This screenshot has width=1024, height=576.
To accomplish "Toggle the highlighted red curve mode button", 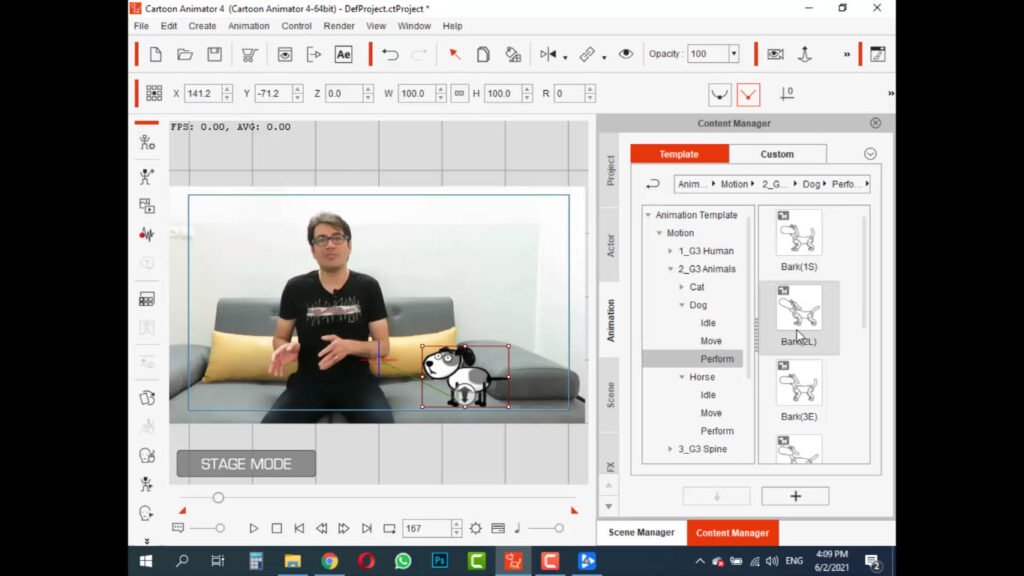I will (x=748, y=95).
